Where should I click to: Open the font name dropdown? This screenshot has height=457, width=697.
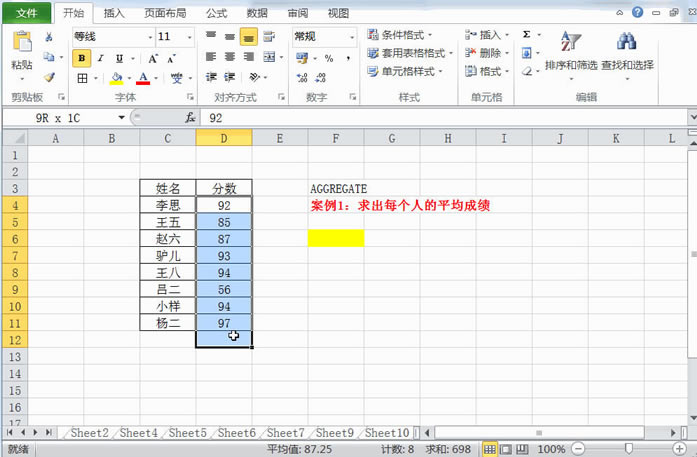coord(150,37)
